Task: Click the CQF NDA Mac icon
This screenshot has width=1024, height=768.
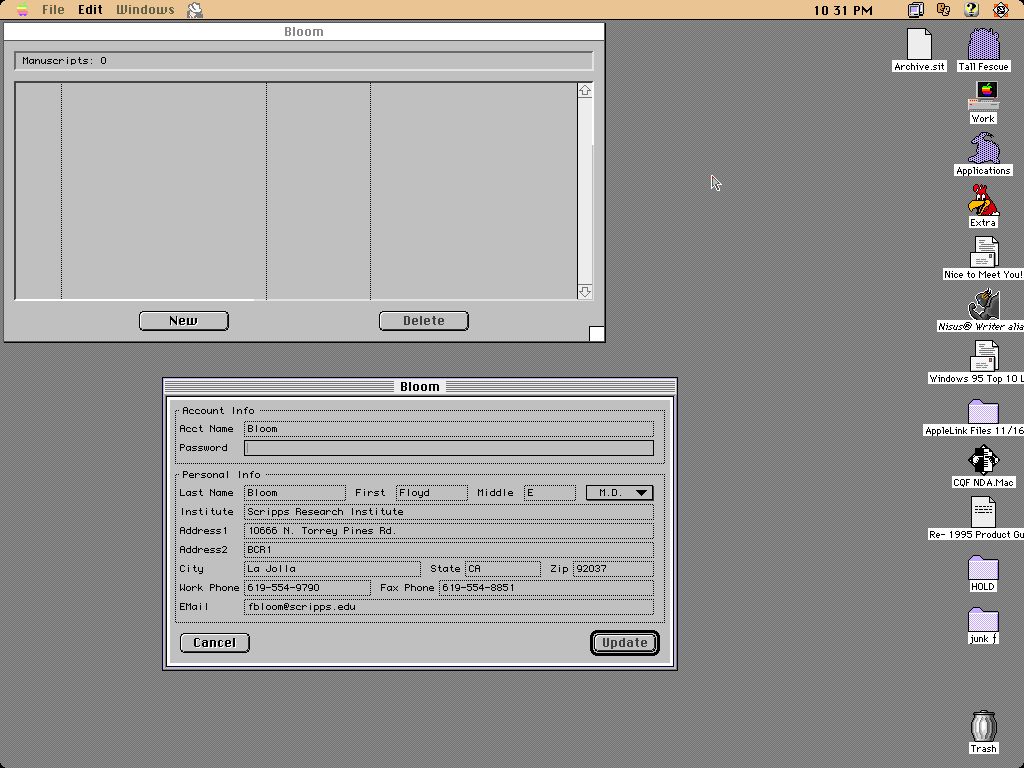Action: click(983, 461)
